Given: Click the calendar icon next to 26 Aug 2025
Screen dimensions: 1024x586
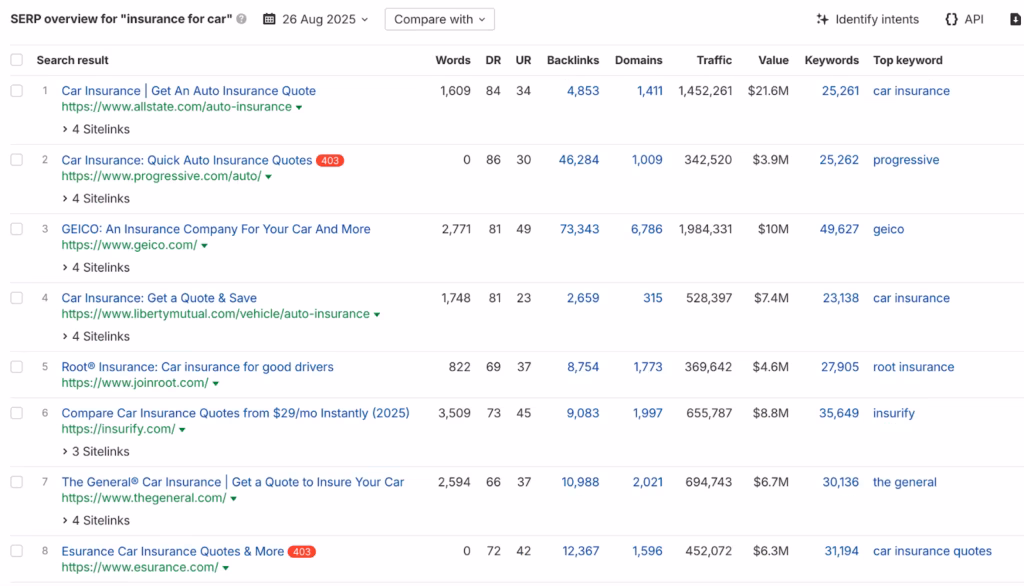Looking at the screenshot, I should click(x=270, y=19).
